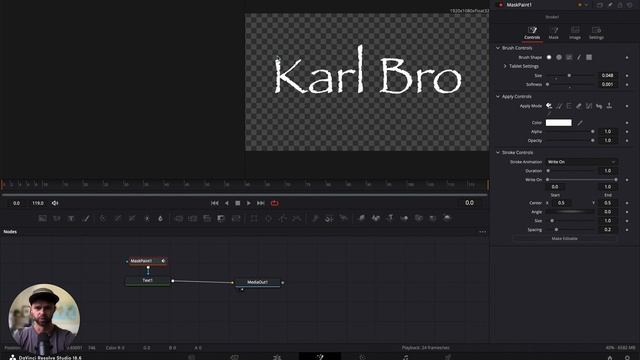Open project settings gear icon
Image resolution: width=640 pixels, height=360 pixels.
click(628, 358)
